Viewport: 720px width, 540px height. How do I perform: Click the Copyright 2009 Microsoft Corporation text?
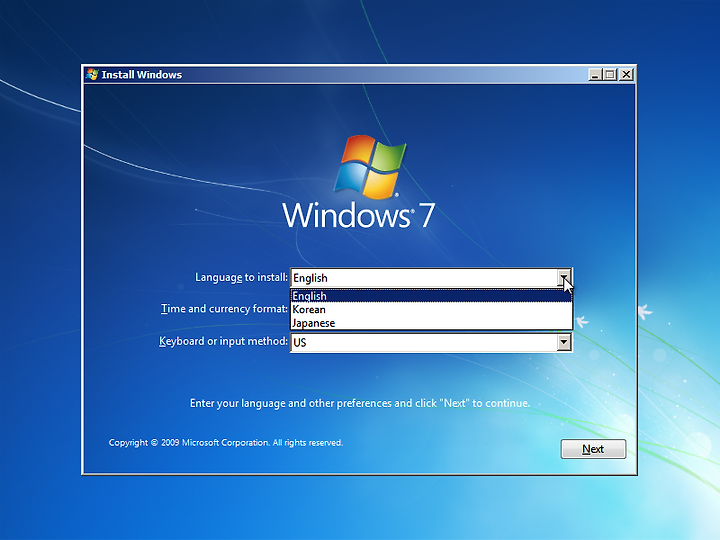pos(225,443)
